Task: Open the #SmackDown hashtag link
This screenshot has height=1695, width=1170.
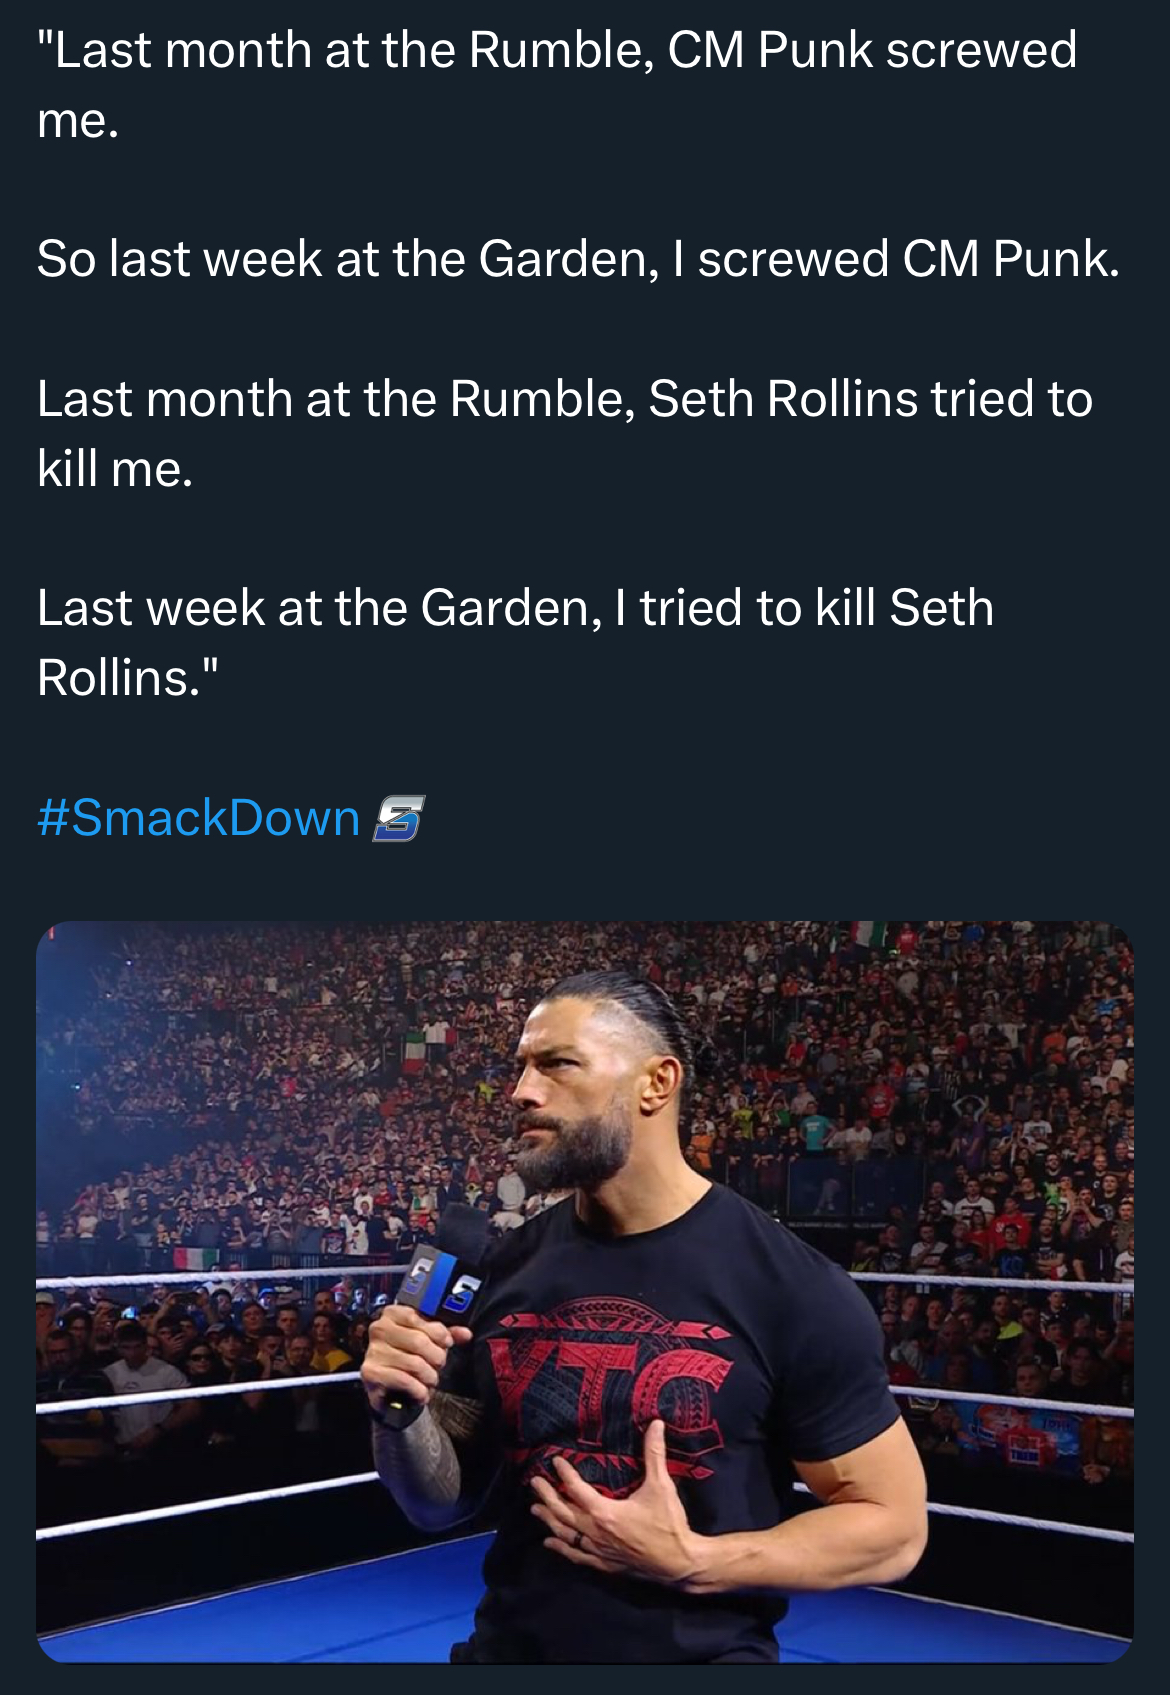Action: click(x=198, y=818)
